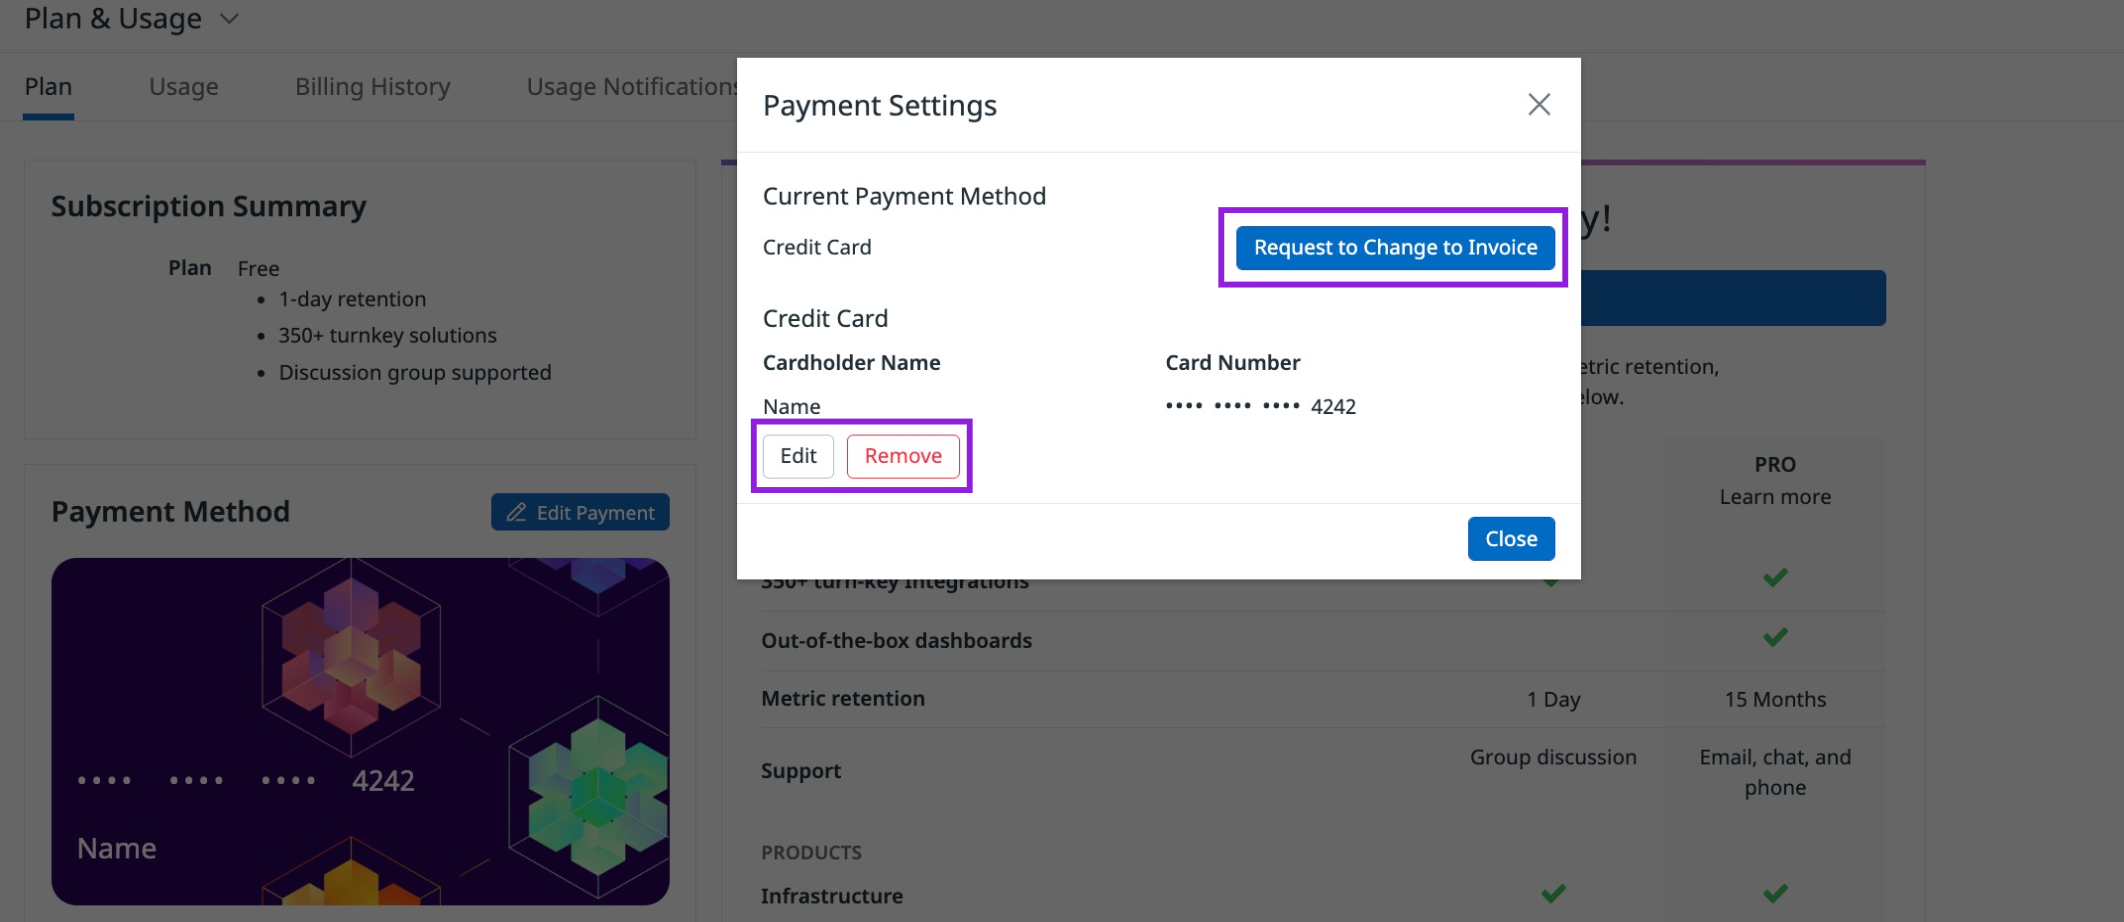
Task: Switch to the Usage tab
Action: pyautogui.click(x=184, y=87)
